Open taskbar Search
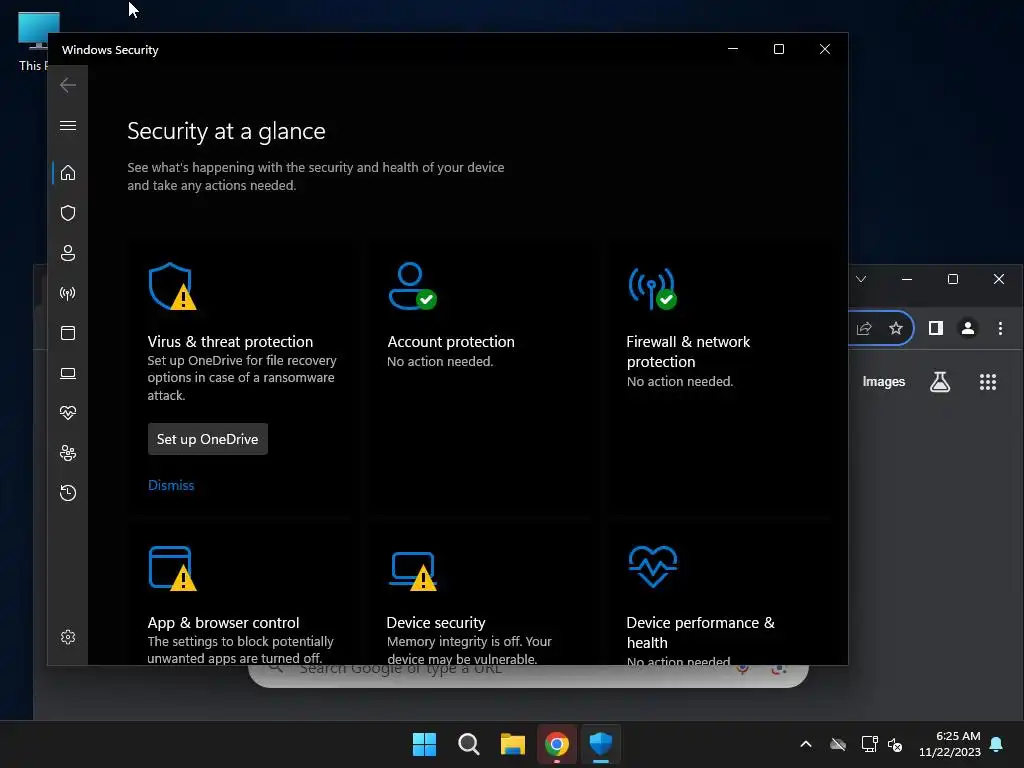 click(468, 744)
